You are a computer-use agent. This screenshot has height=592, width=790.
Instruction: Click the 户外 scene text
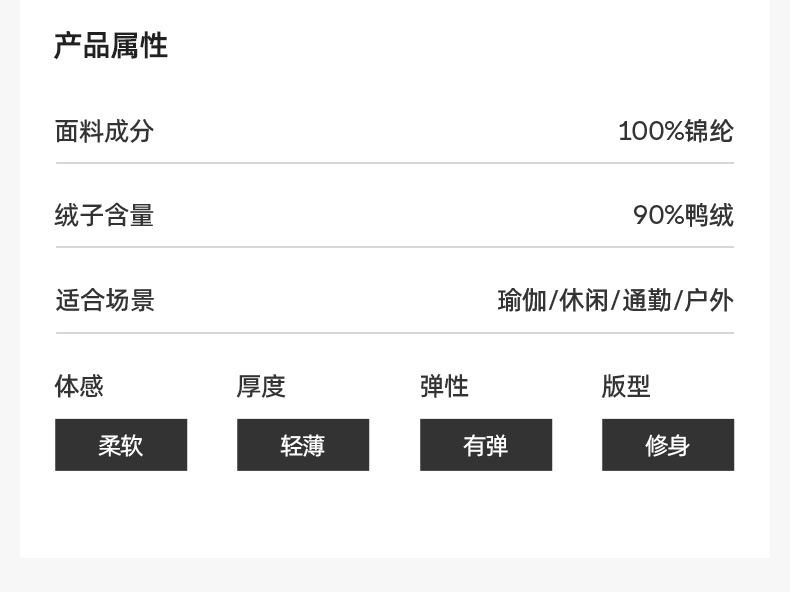tap(709, 300)
